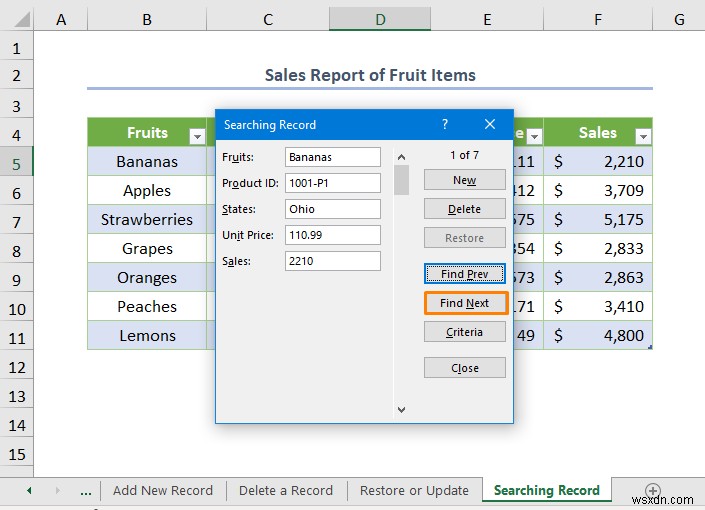
Task: Open the Criteria button
Action: pos(464,332)
